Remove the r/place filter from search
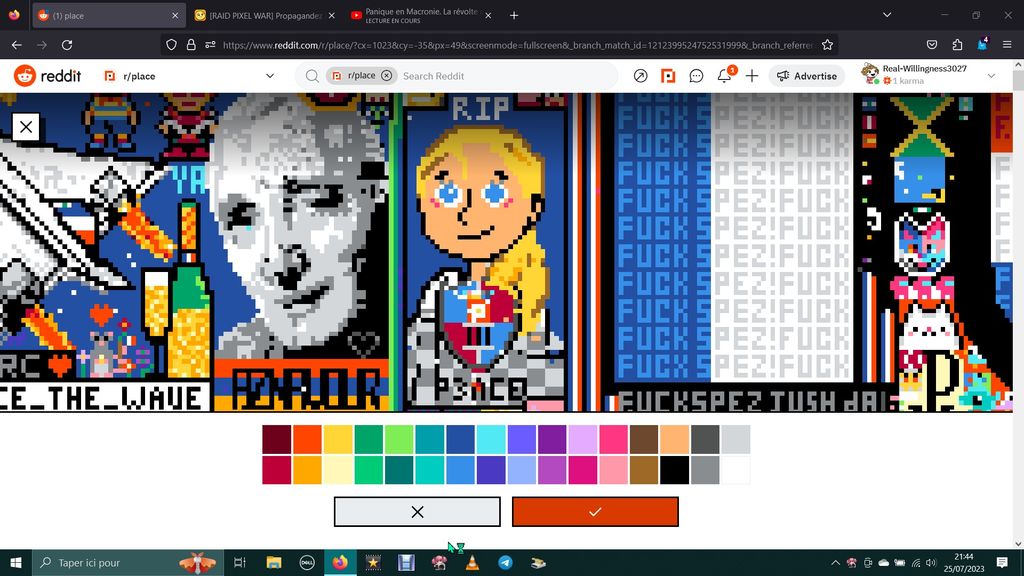 [387, 76]
